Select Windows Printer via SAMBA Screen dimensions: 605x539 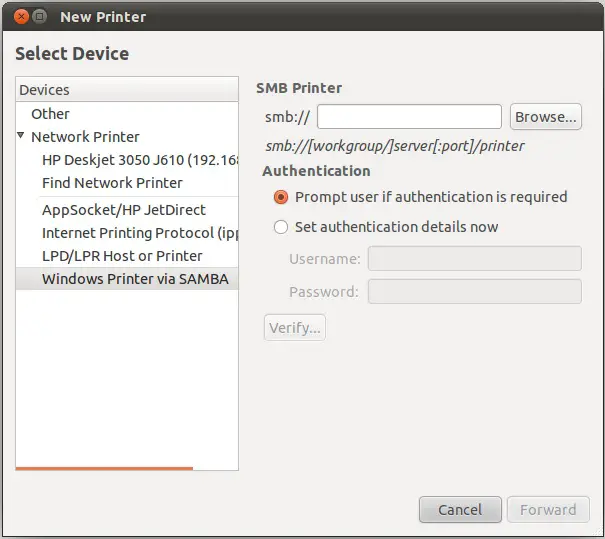[x=135, y=279]
